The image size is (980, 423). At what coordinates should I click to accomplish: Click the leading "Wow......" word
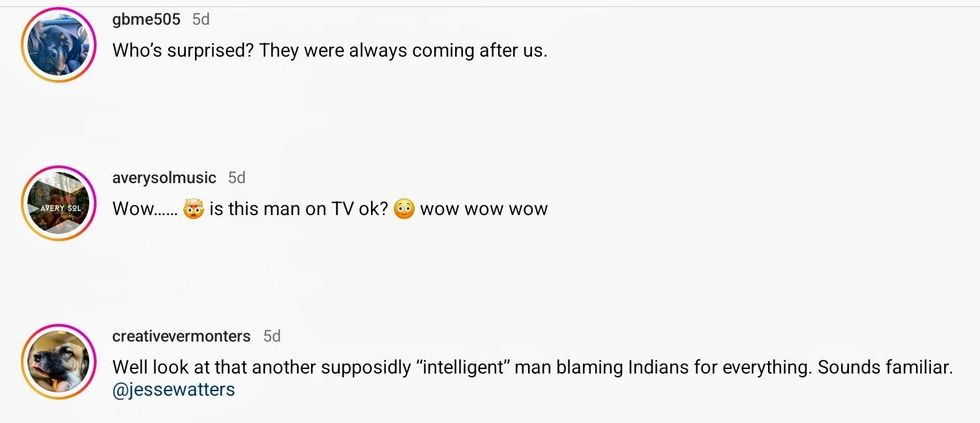(145, 209)
